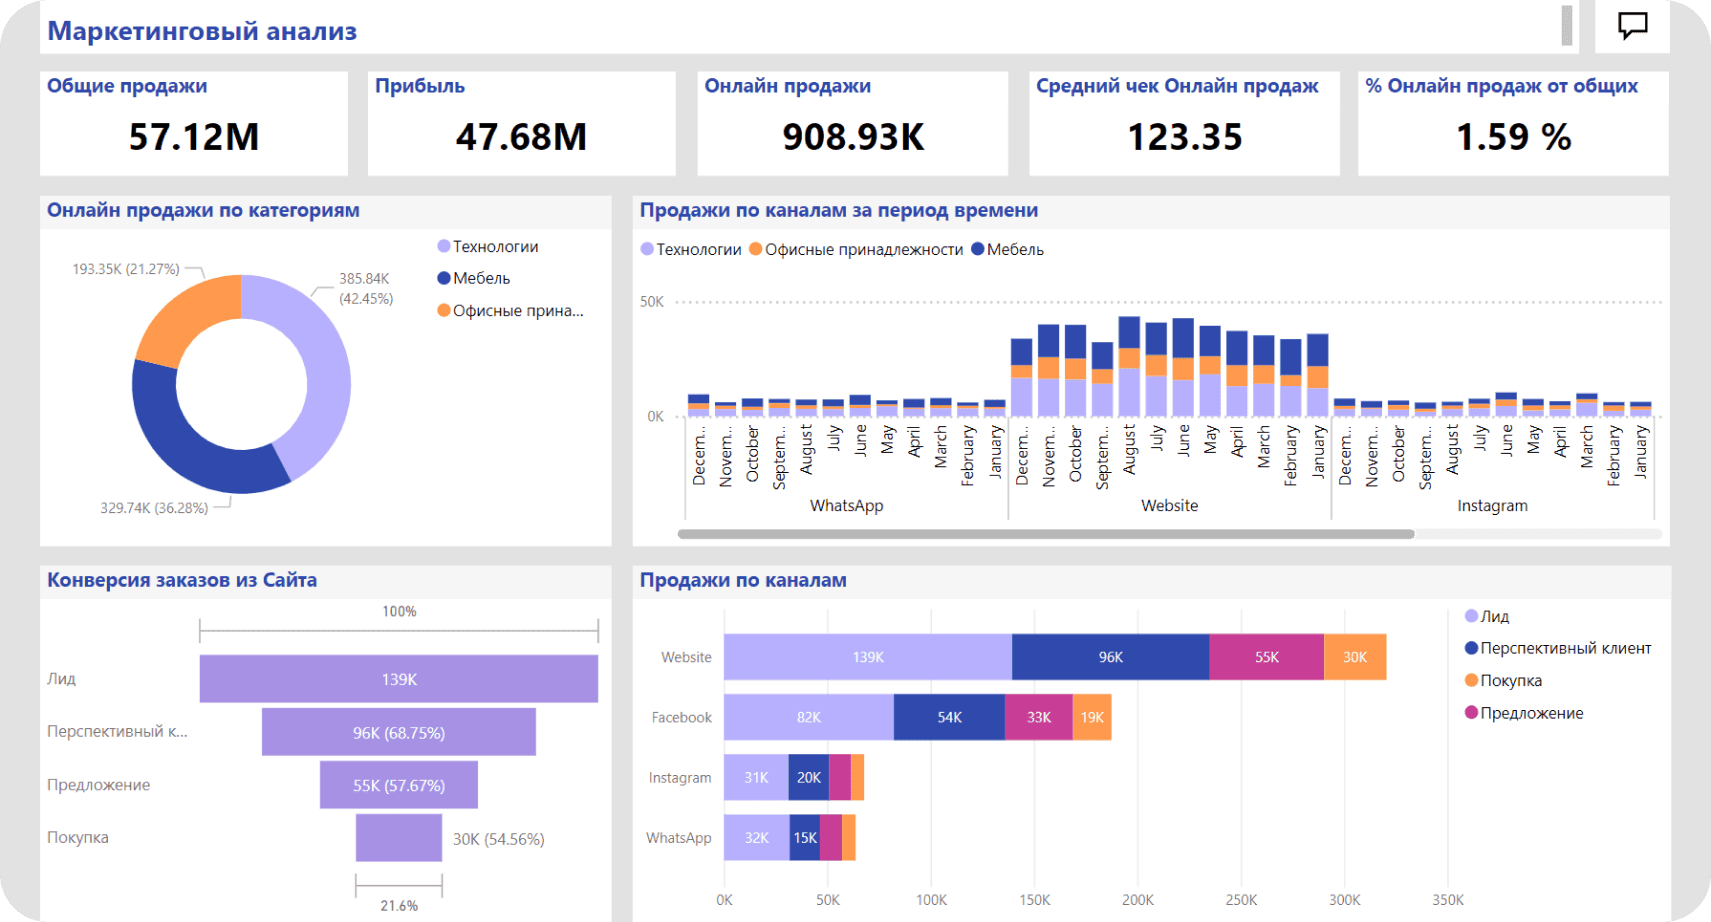Click the Website axis group label
This screenshot has width=1711, height=922.
coord(1169,506)
